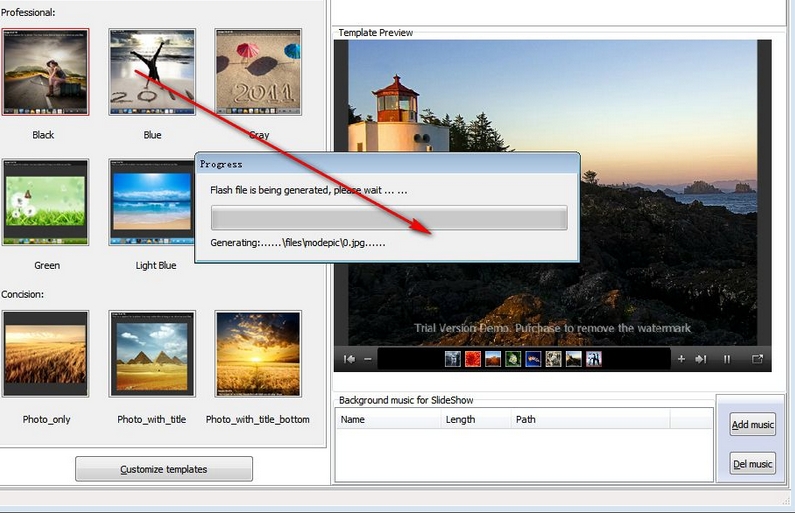Click the minus icon in preview controls
Image resolution: width=795 pixels, height=516 pixels.
tap(368, 359)
